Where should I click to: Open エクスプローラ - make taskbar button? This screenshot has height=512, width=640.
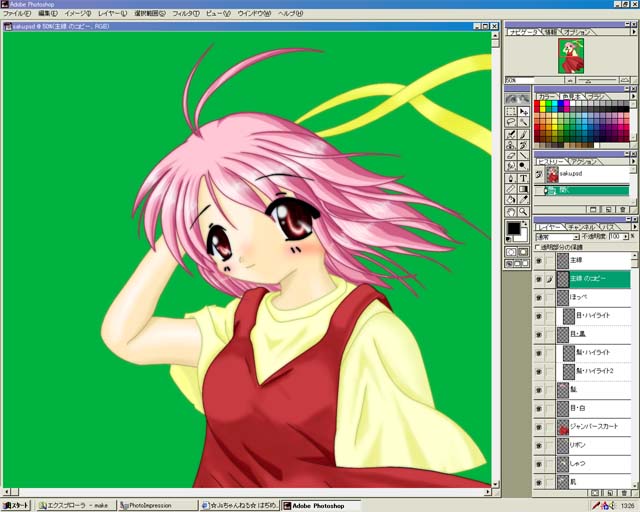[76, 505]
